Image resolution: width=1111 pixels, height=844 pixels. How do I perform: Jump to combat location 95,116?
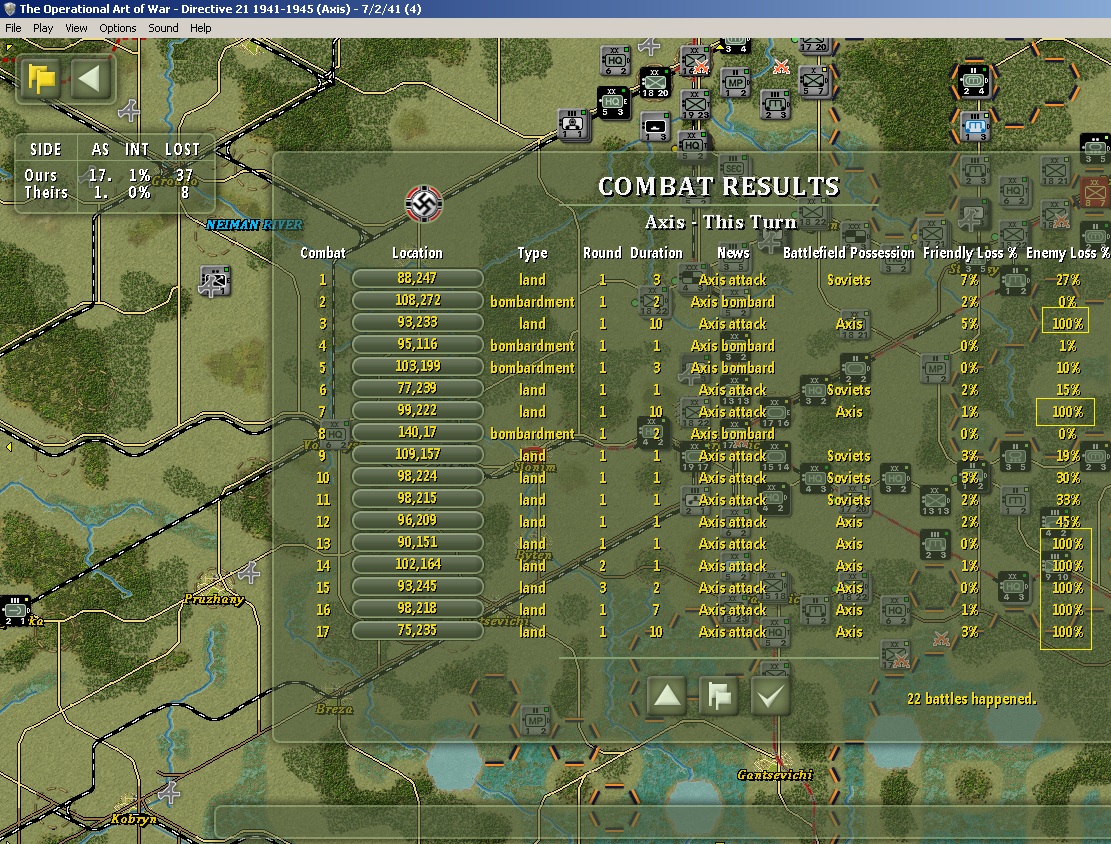[x=417, y=344]
